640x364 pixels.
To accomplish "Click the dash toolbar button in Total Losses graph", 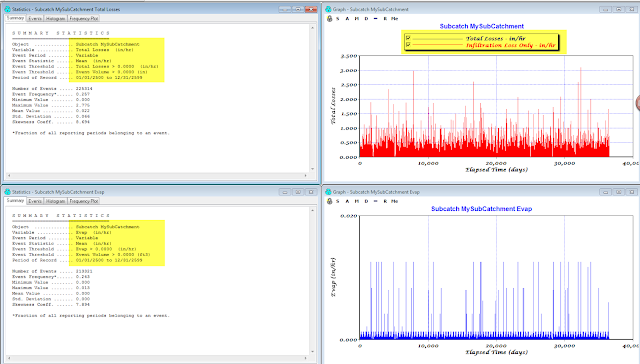I will pos(376,19).
